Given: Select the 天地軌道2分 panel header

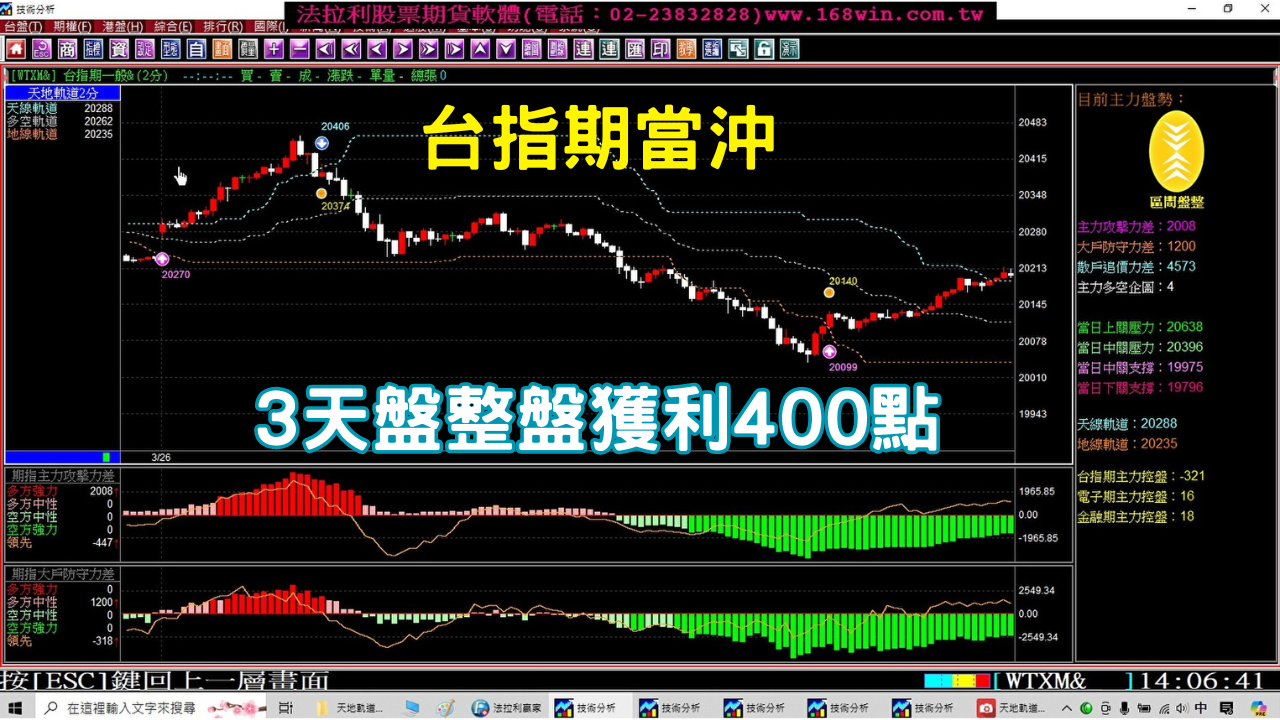Looking at the screenshot, I should click(62, 93).
